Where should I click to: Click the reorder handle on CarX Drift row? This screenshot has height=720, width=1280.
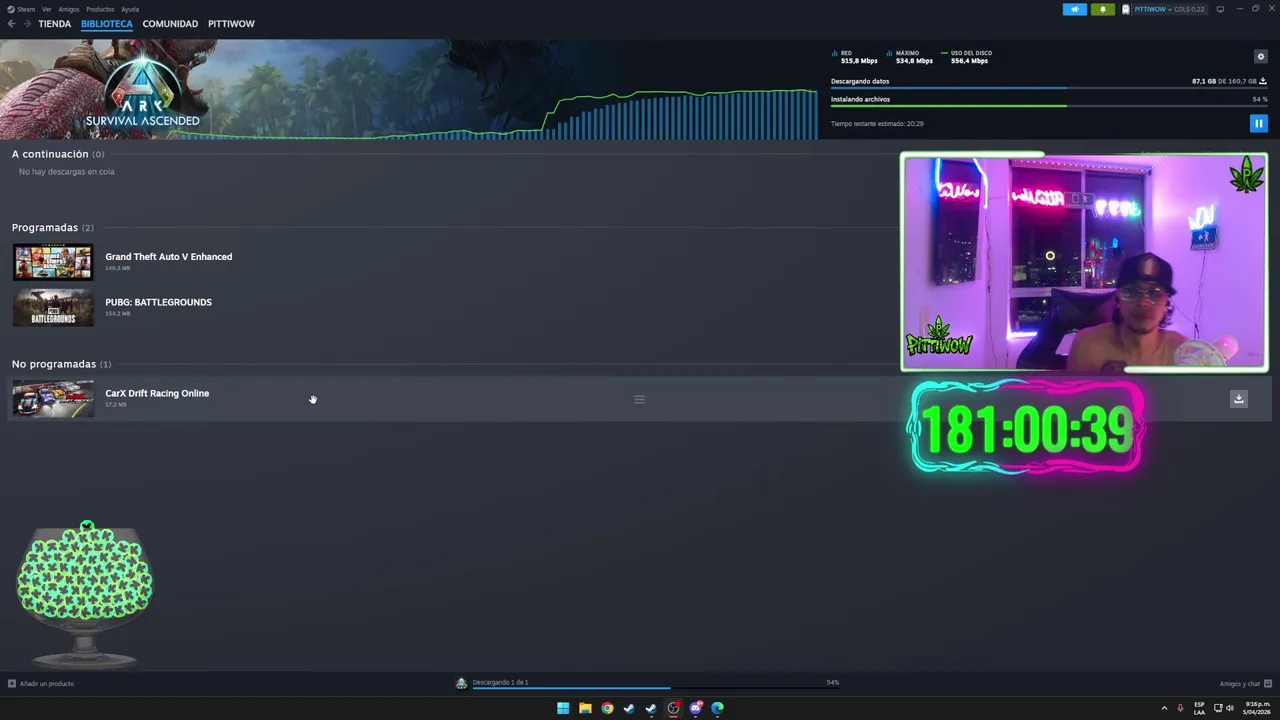click(639, 400)
